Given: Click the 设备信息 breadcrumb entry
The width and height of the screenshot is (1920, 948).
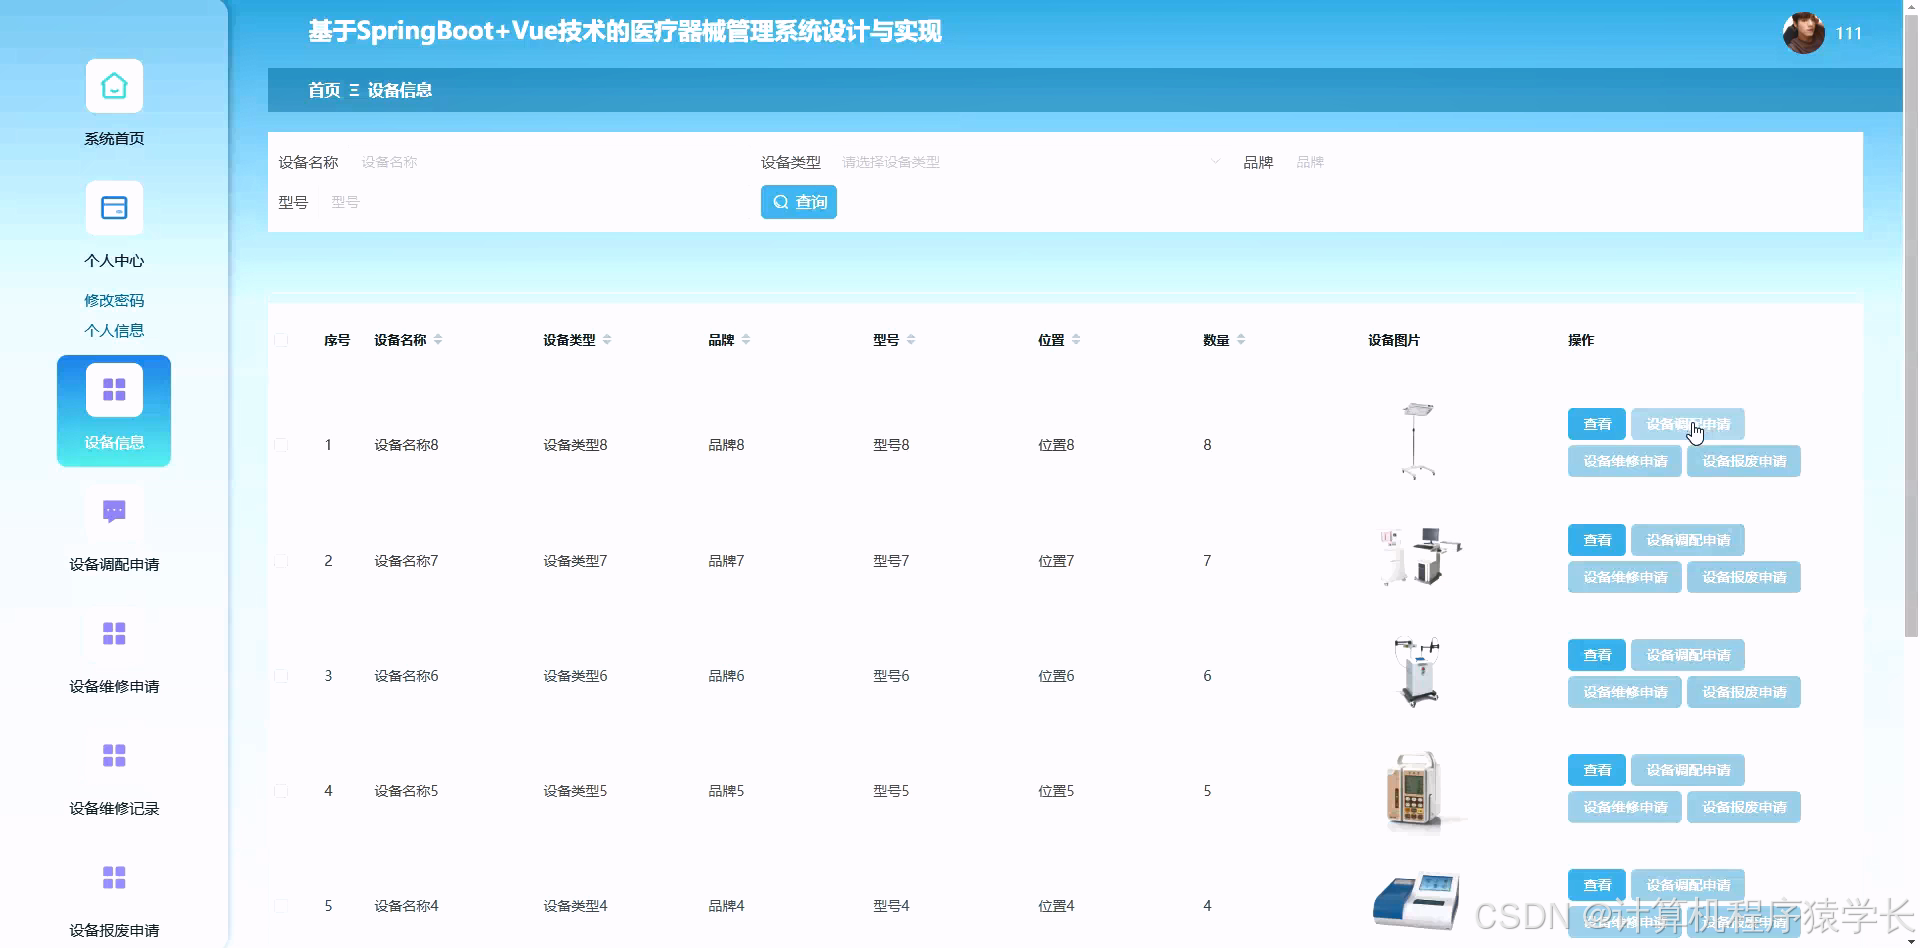Looking at the screenshot, I should 399,90.
